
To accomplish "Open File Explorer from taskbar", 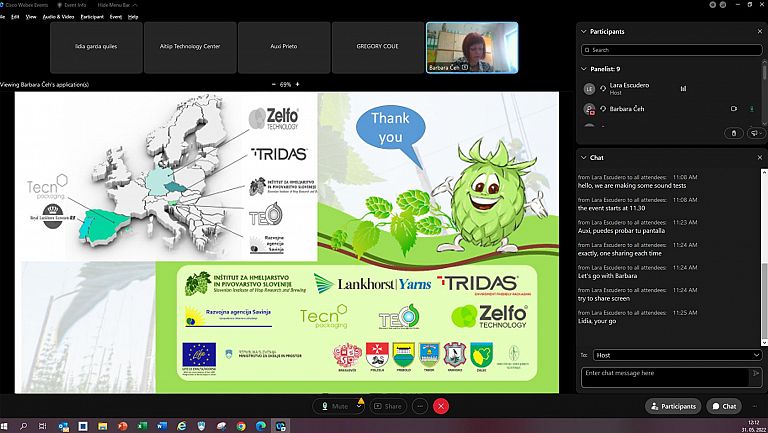I will tap(102, 426).
